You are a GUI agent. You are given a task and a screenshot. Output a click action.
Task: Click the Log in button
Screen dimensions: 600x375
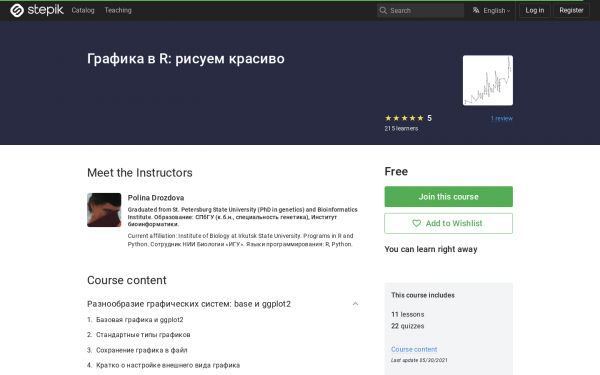(535, 10)
